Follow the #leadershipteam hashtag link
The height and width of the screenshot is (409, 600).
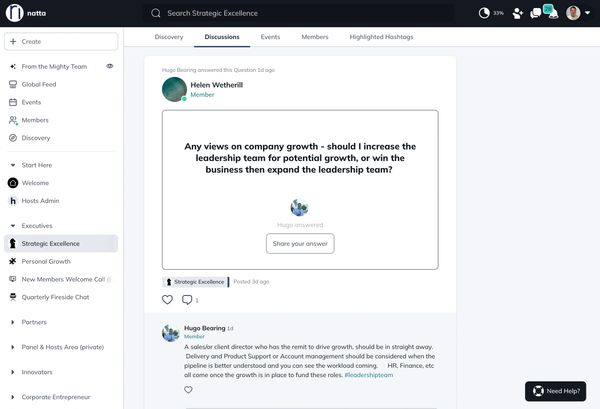pyautogui.click(x=369, y=374)
